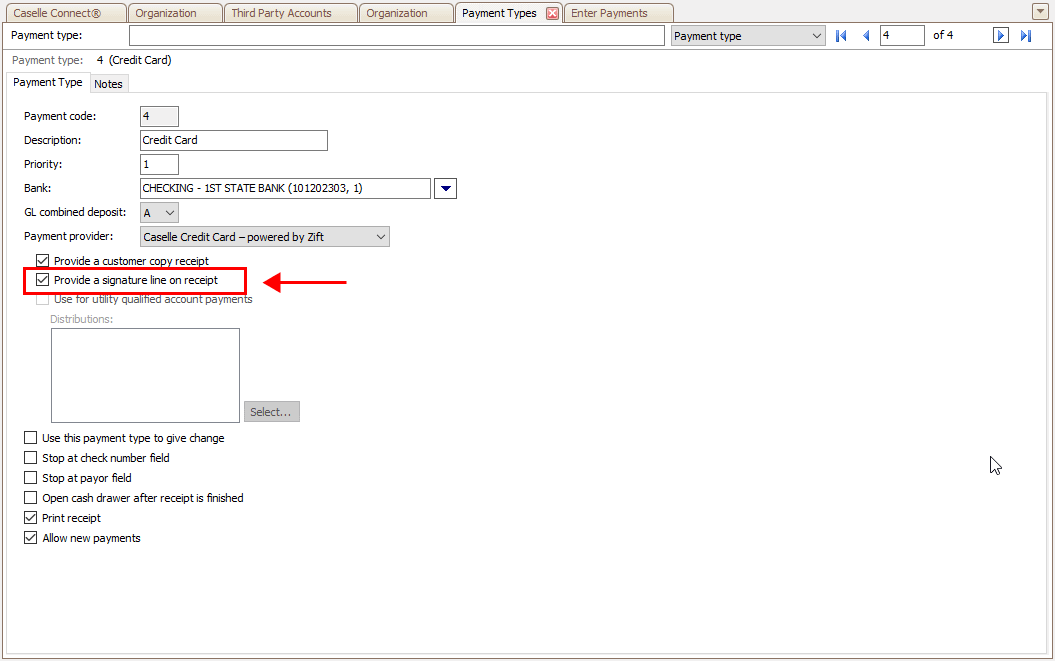Enable Open cash drawer after receipt
The width and height of the screenshot is (1055, 661).
(31, 498)
